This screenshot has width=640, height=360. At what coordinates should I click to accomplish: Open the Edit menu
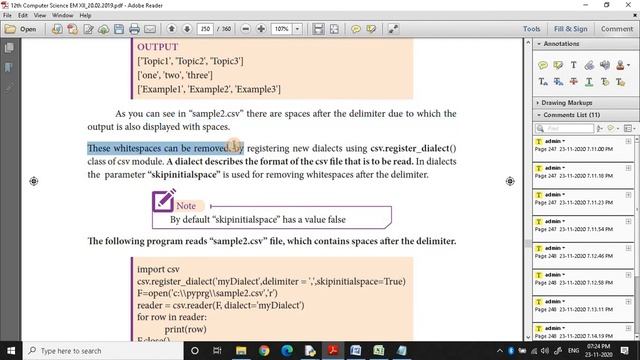(x=23, y=16)
